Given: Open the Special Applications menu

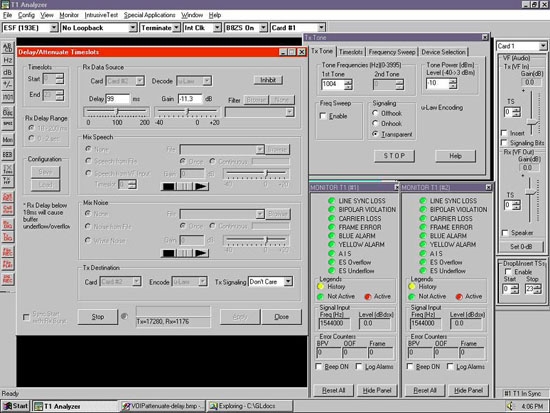Looking at the screenshot, I should (149, 15).
